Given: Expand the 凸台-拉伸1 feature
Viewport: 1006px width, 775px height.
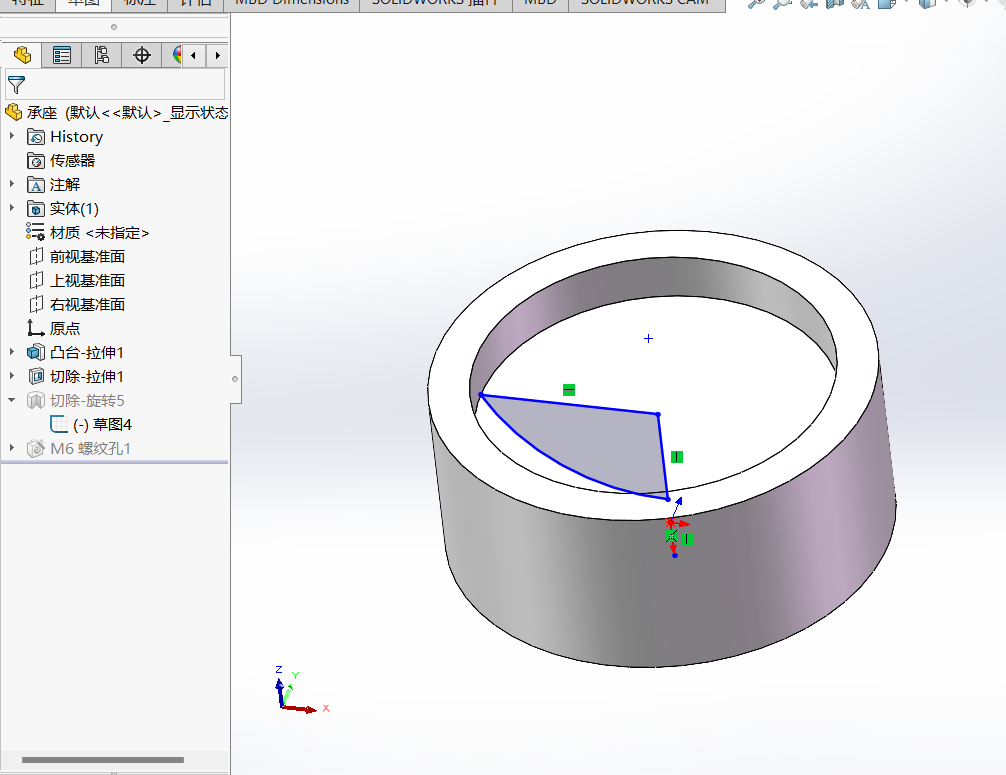Looking at the screenshot, I should pyautogui.click(x=12, y=352).
